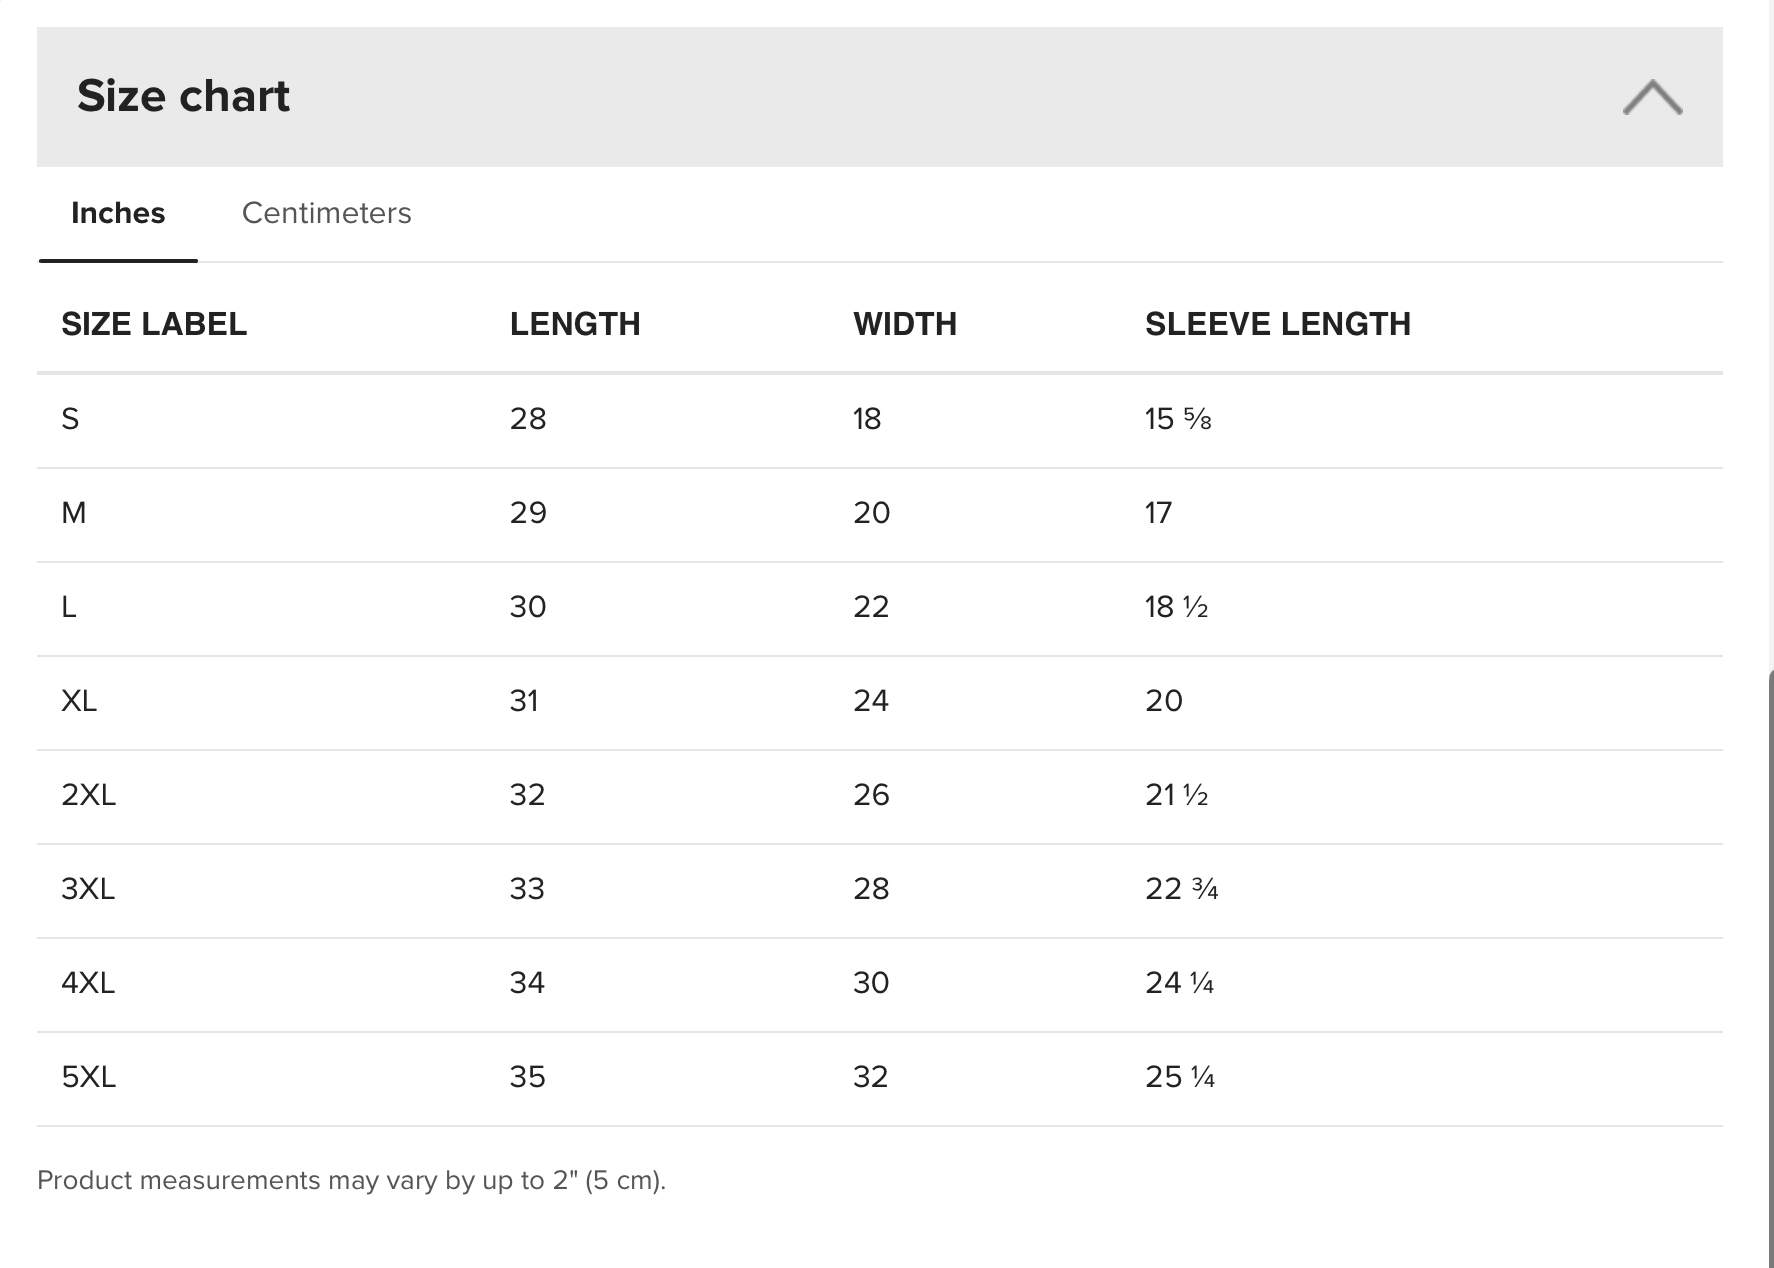Switch to the Centimeters tab
This screenshot has height=1268, width=1774.
(326, 213)
